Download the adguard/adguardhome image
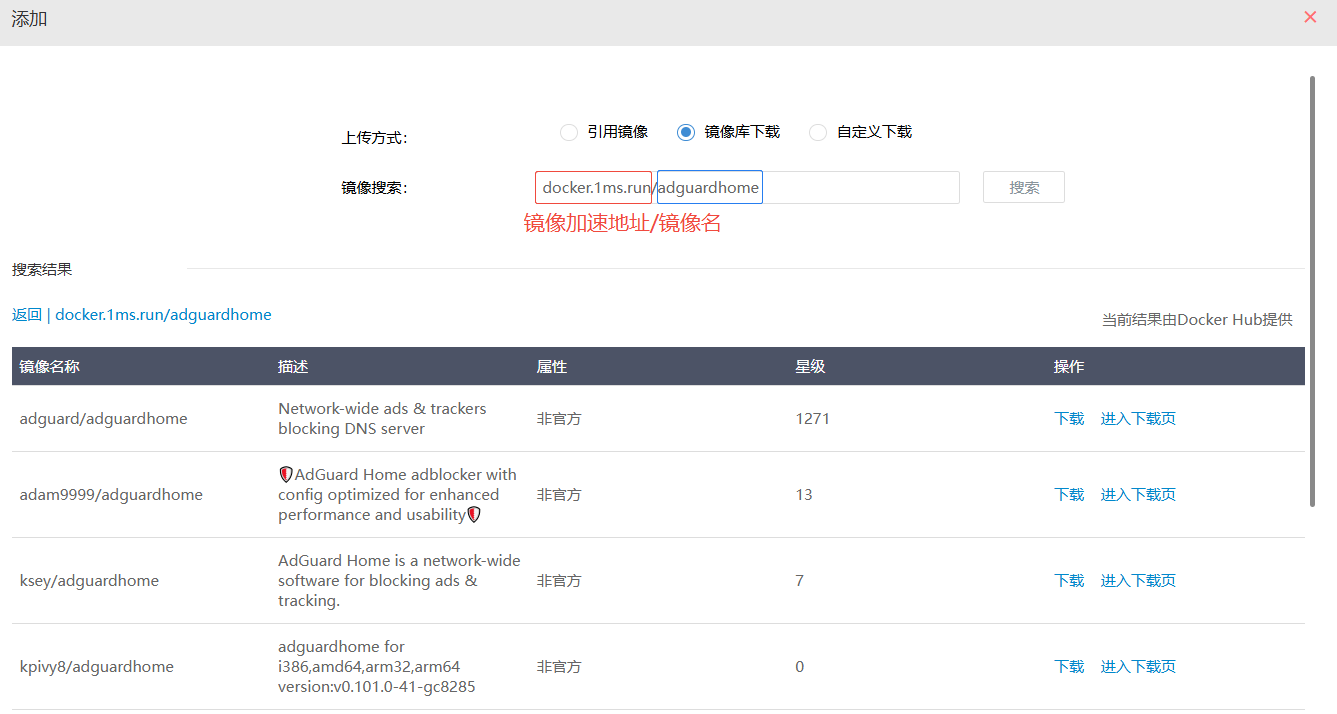1337x714 pixels. coord(1069,418)
